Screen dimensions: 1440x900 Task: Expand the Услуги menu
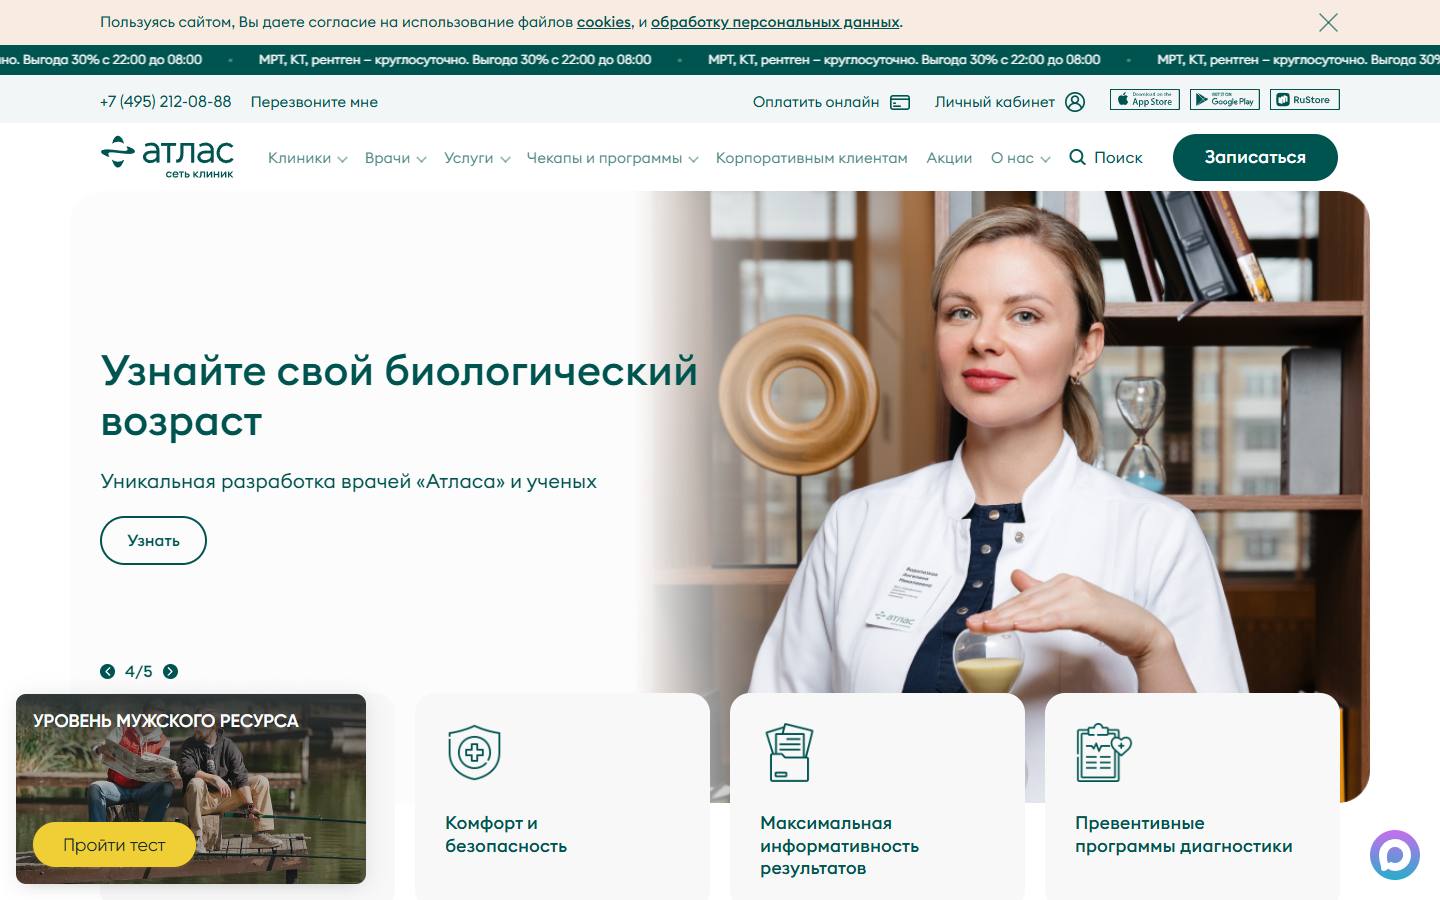pyautogui.click(x=477, y=158)
